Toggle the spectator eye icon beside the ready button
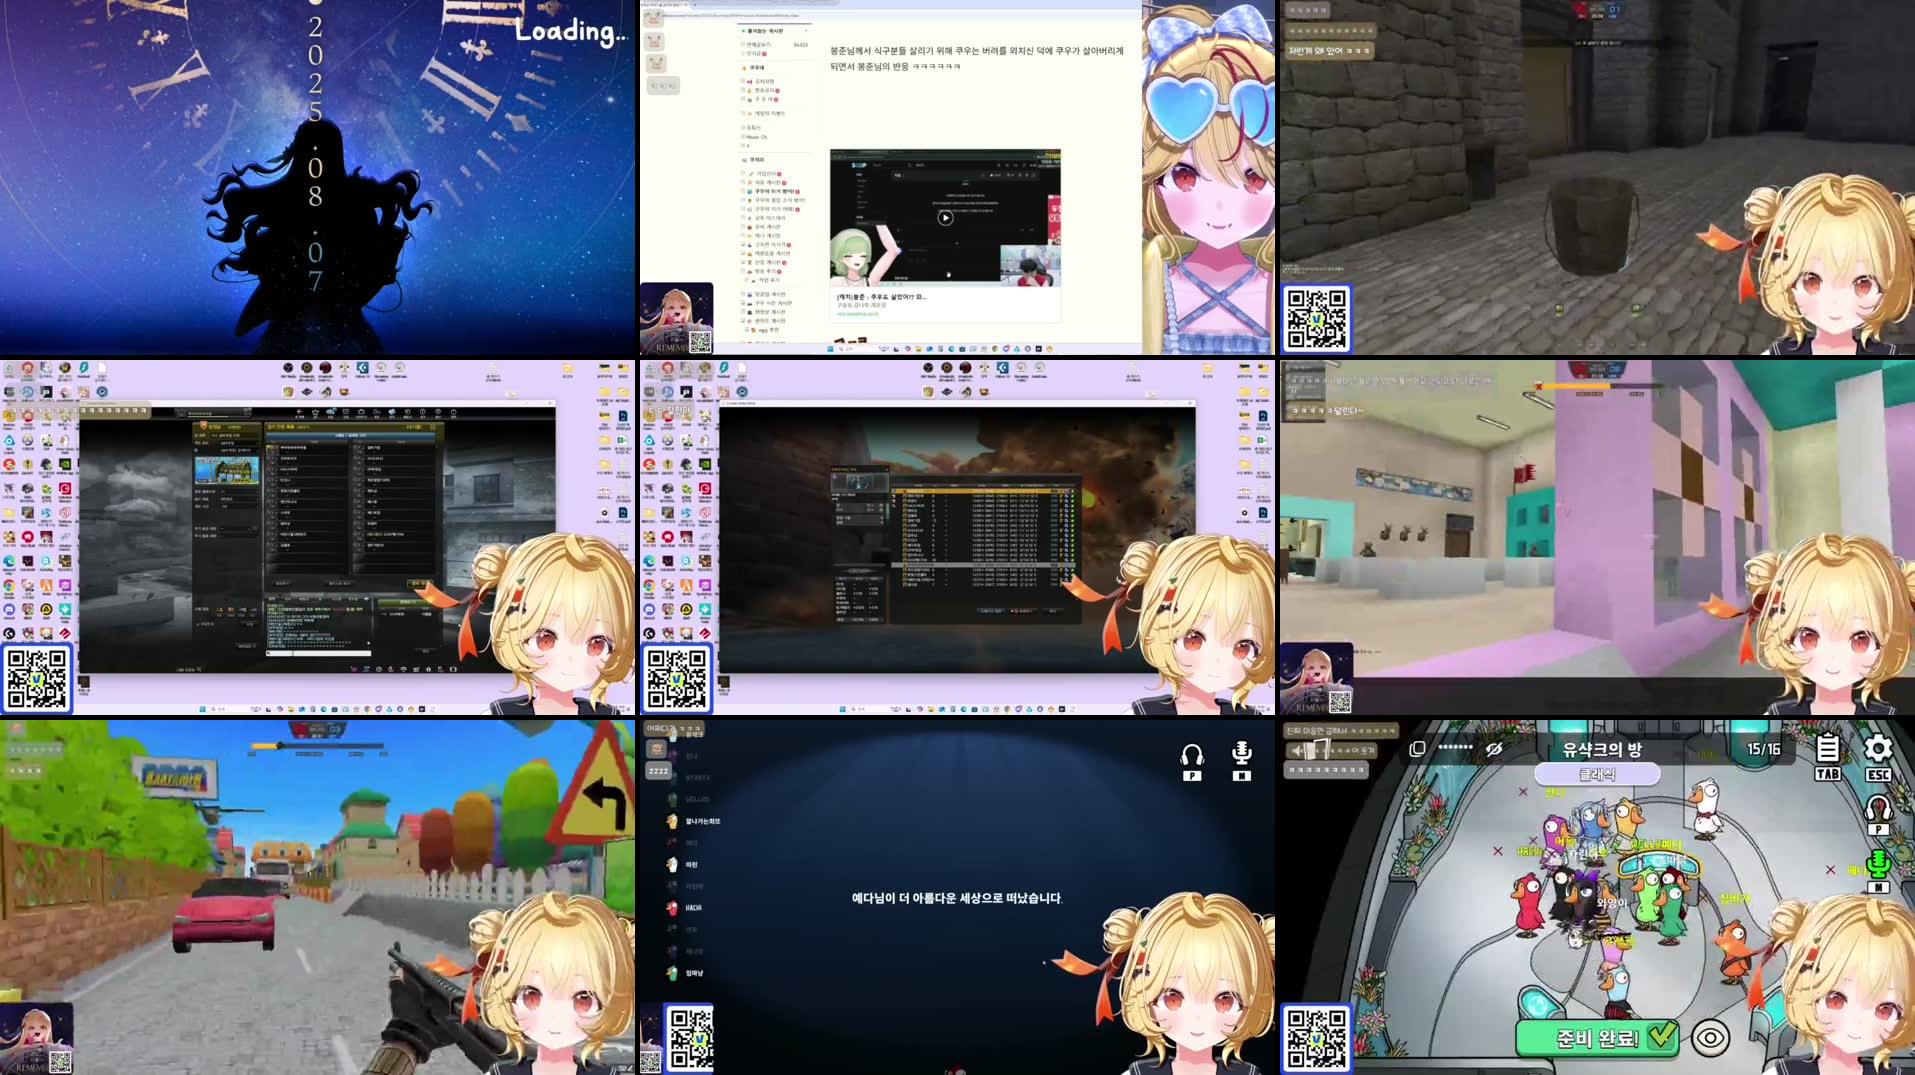Viewport: 1915px width, 1075px height. pyautogui.click(x=1711, y=1038)
